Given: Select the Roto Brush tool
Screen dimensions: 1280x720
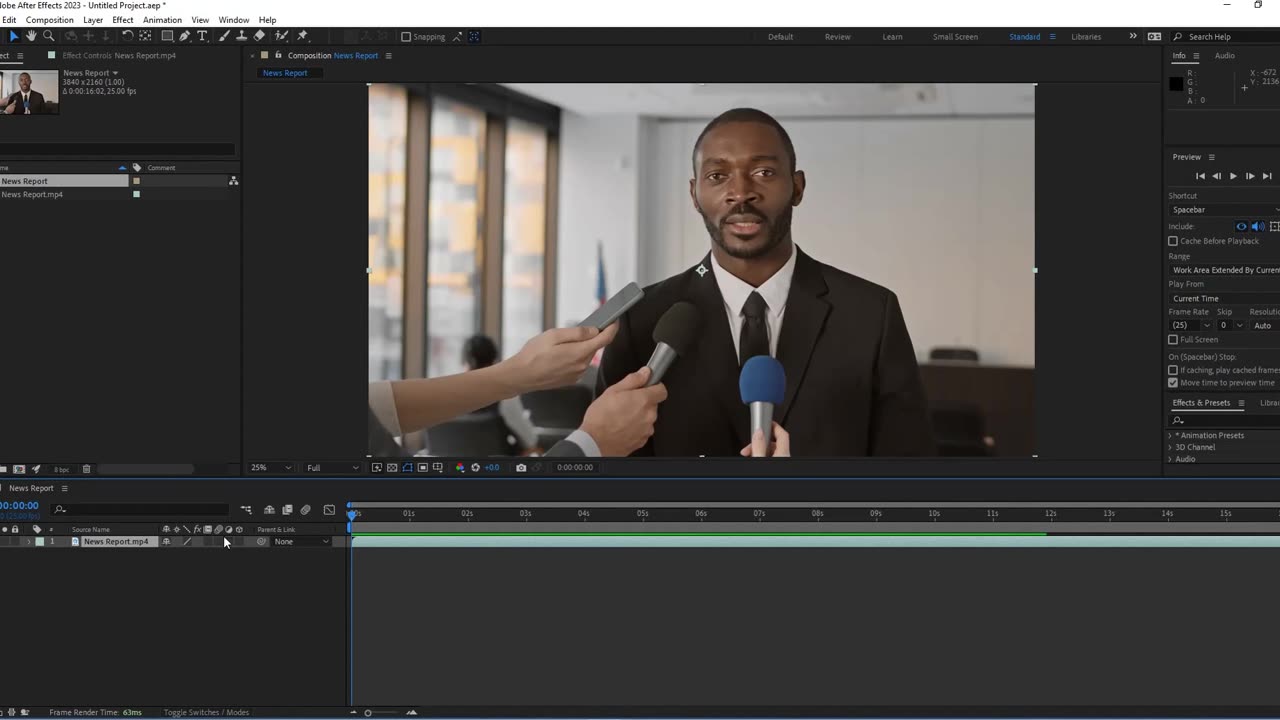Looking at the screenshot, I should click(282, 36).
